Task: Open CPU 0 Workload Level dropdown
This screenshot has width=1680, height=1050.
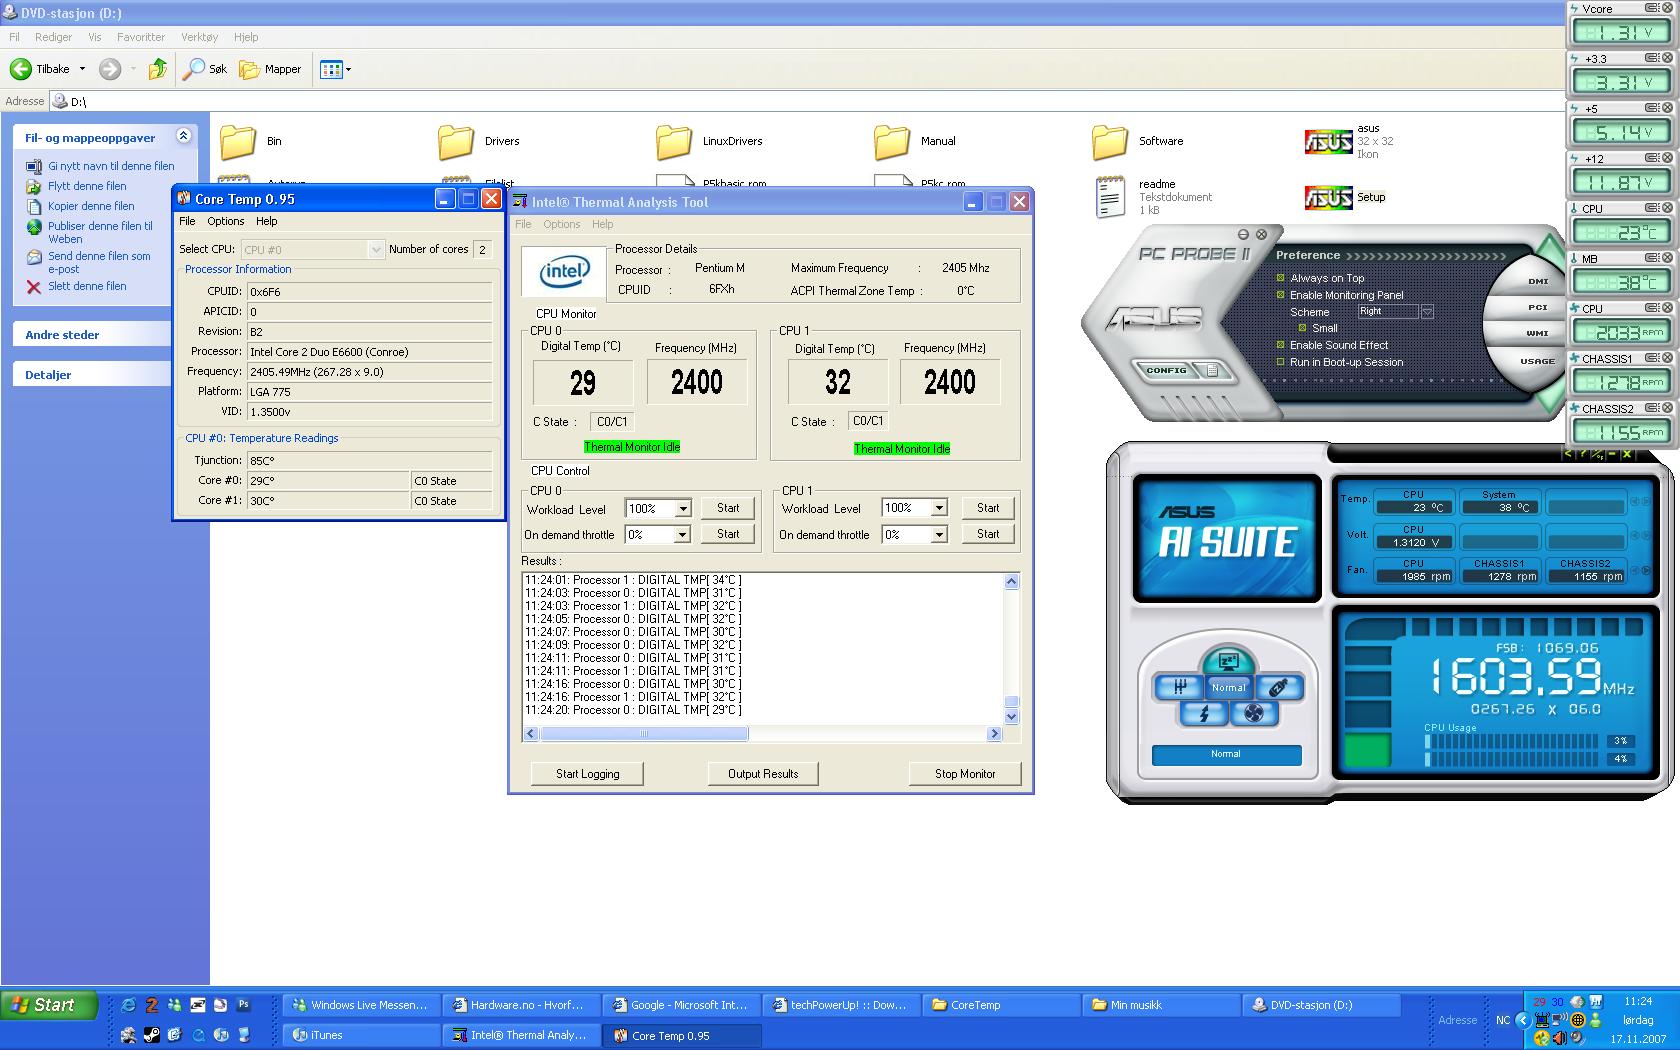Action: (683, 509)
